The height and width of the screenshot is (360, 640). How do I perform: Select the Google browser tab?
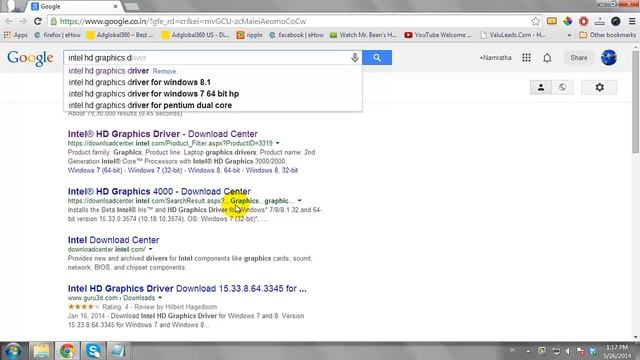click(74, 7)
